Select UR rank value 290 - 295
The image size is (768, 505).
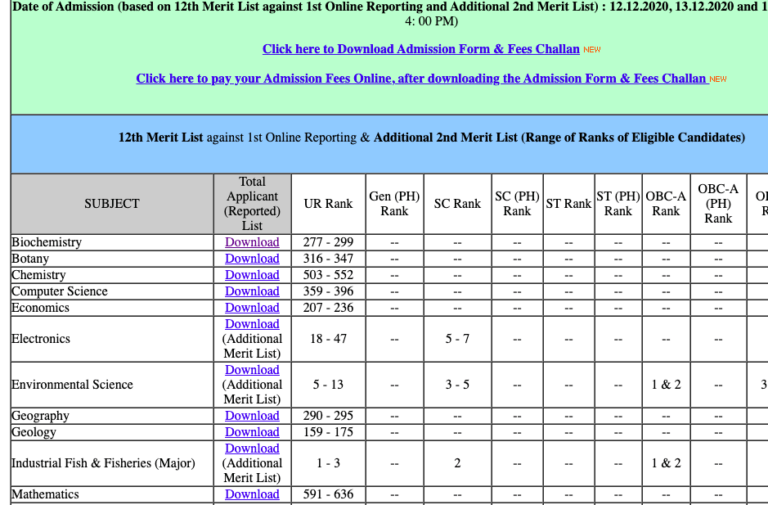(328, 415)
